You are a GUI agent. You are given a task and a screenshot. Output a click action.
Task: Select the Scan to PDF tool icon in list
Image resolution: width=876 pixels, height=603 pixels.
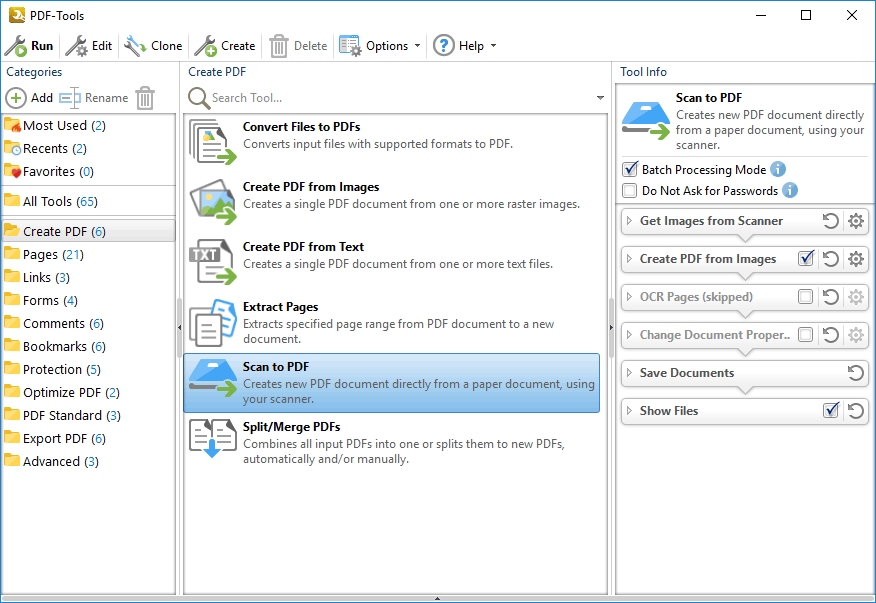[212, 379]
